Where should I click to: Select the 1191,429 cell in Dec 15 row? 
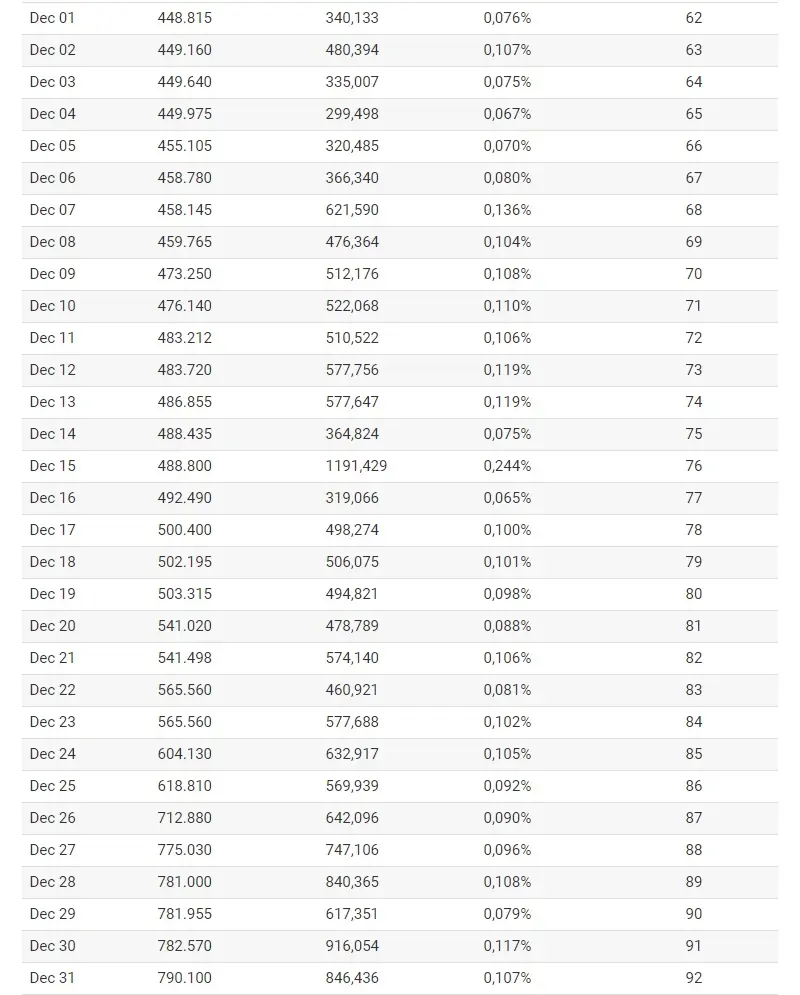[356, 466]
